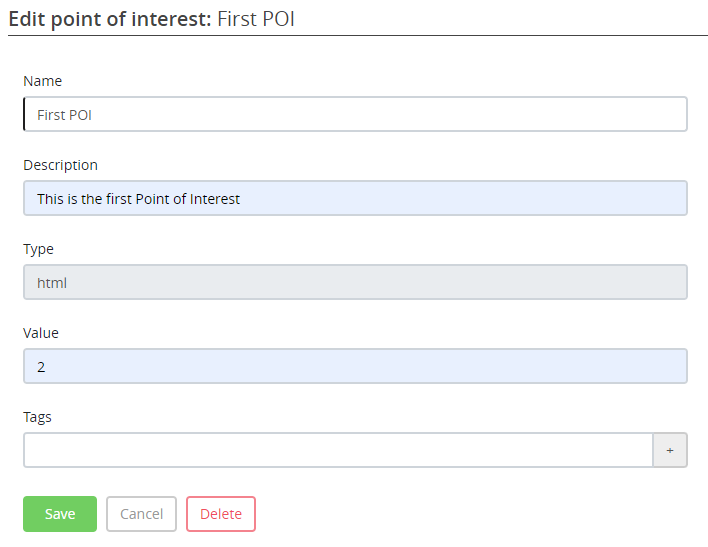The height and width of the screenshot is (547, 708).
Task: Click the plus button beside the Tags field
Action: (670, 450)
